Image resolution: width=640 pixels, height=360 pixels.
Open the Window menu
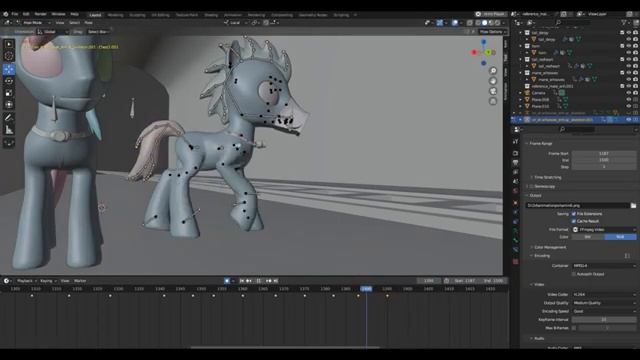tap(58, 14)
